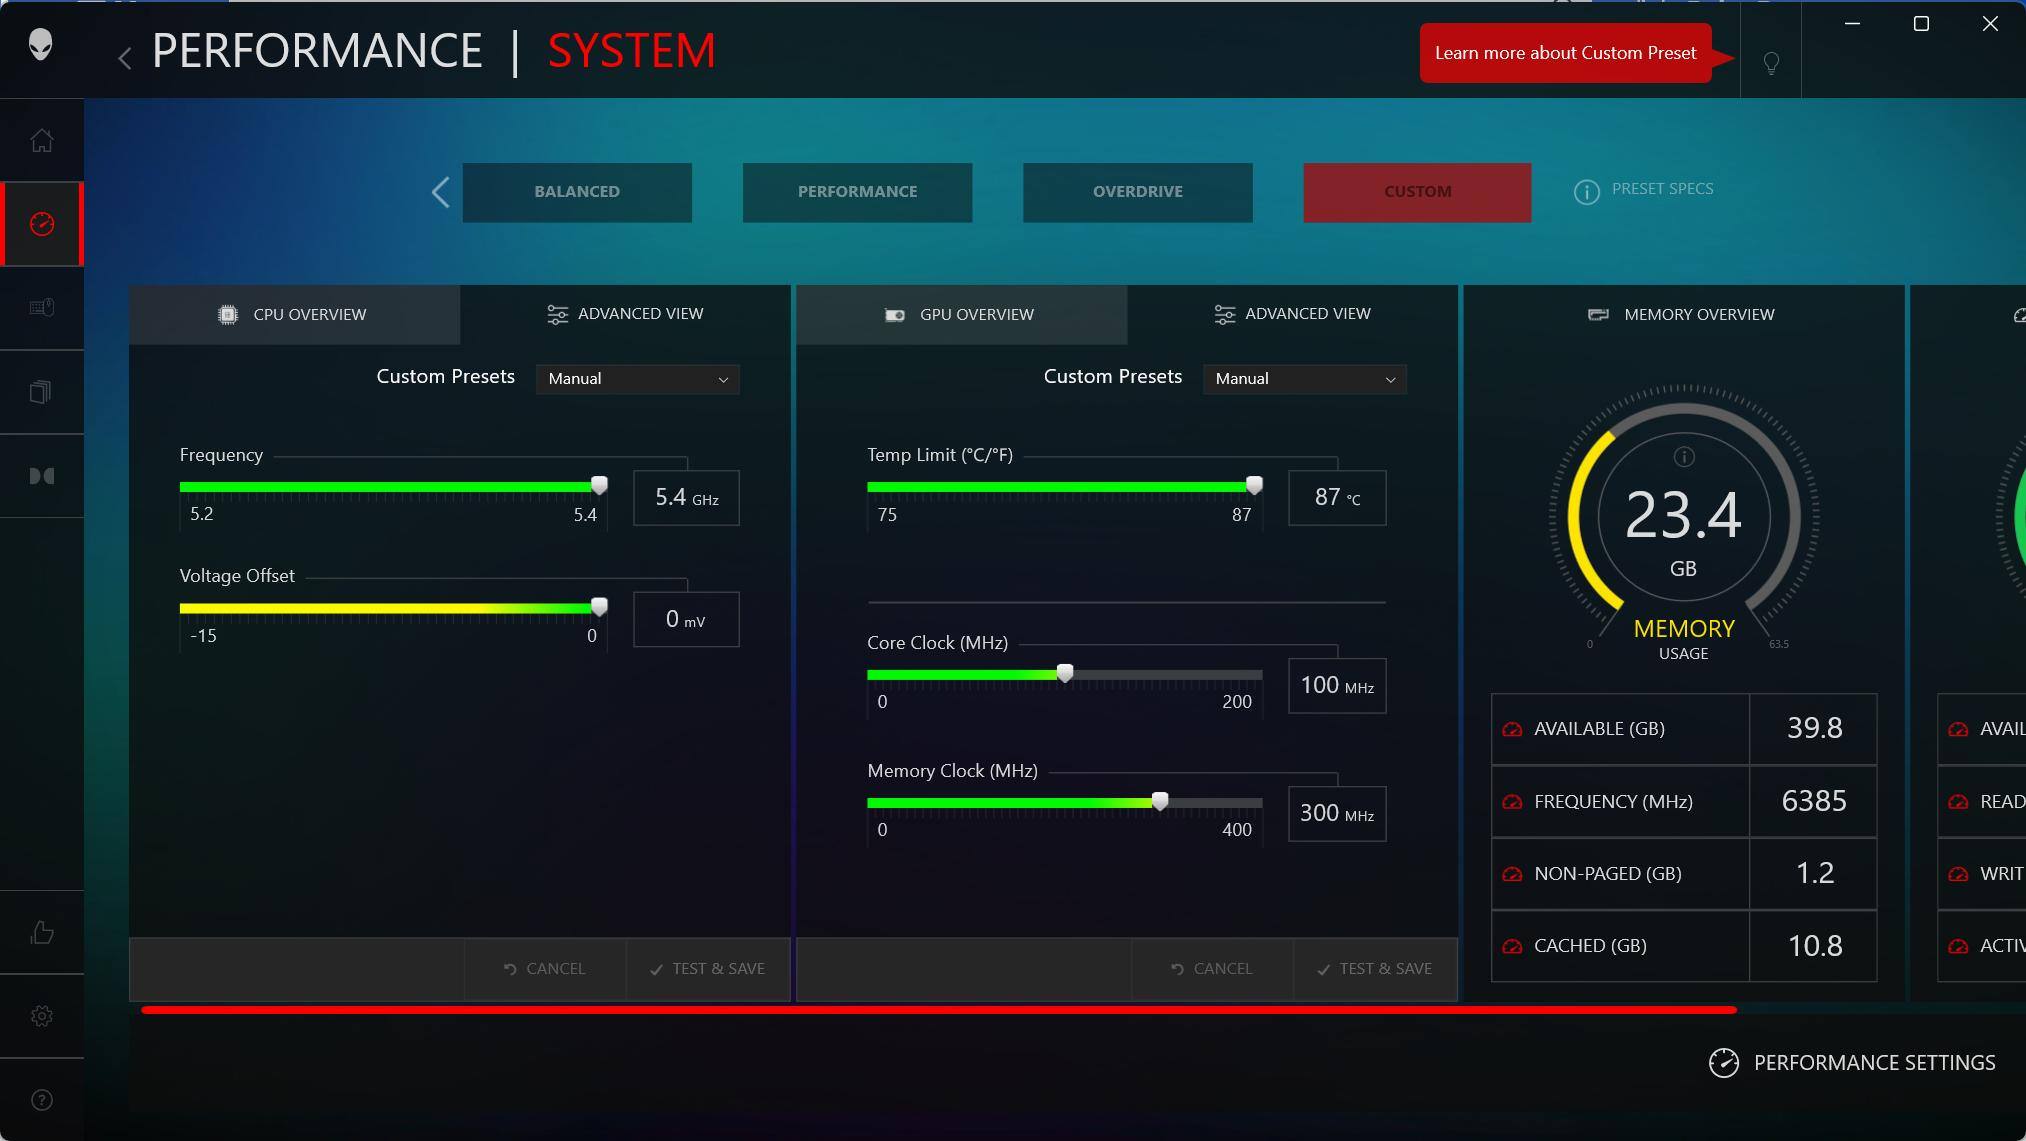This screenshot has width=2026, height=1141.
Task: Click the help question mark icon
Action: [41, 1100]
